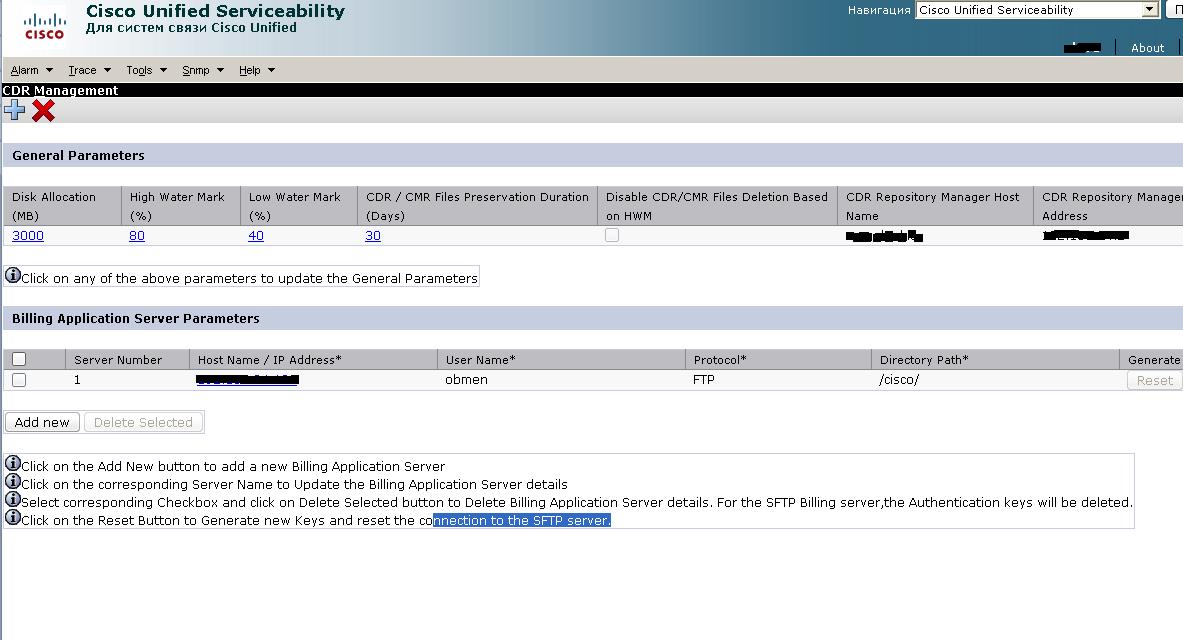Click the Billing Application Server Parameters heading
This screenshot has height=640, width=1183.
136,318
